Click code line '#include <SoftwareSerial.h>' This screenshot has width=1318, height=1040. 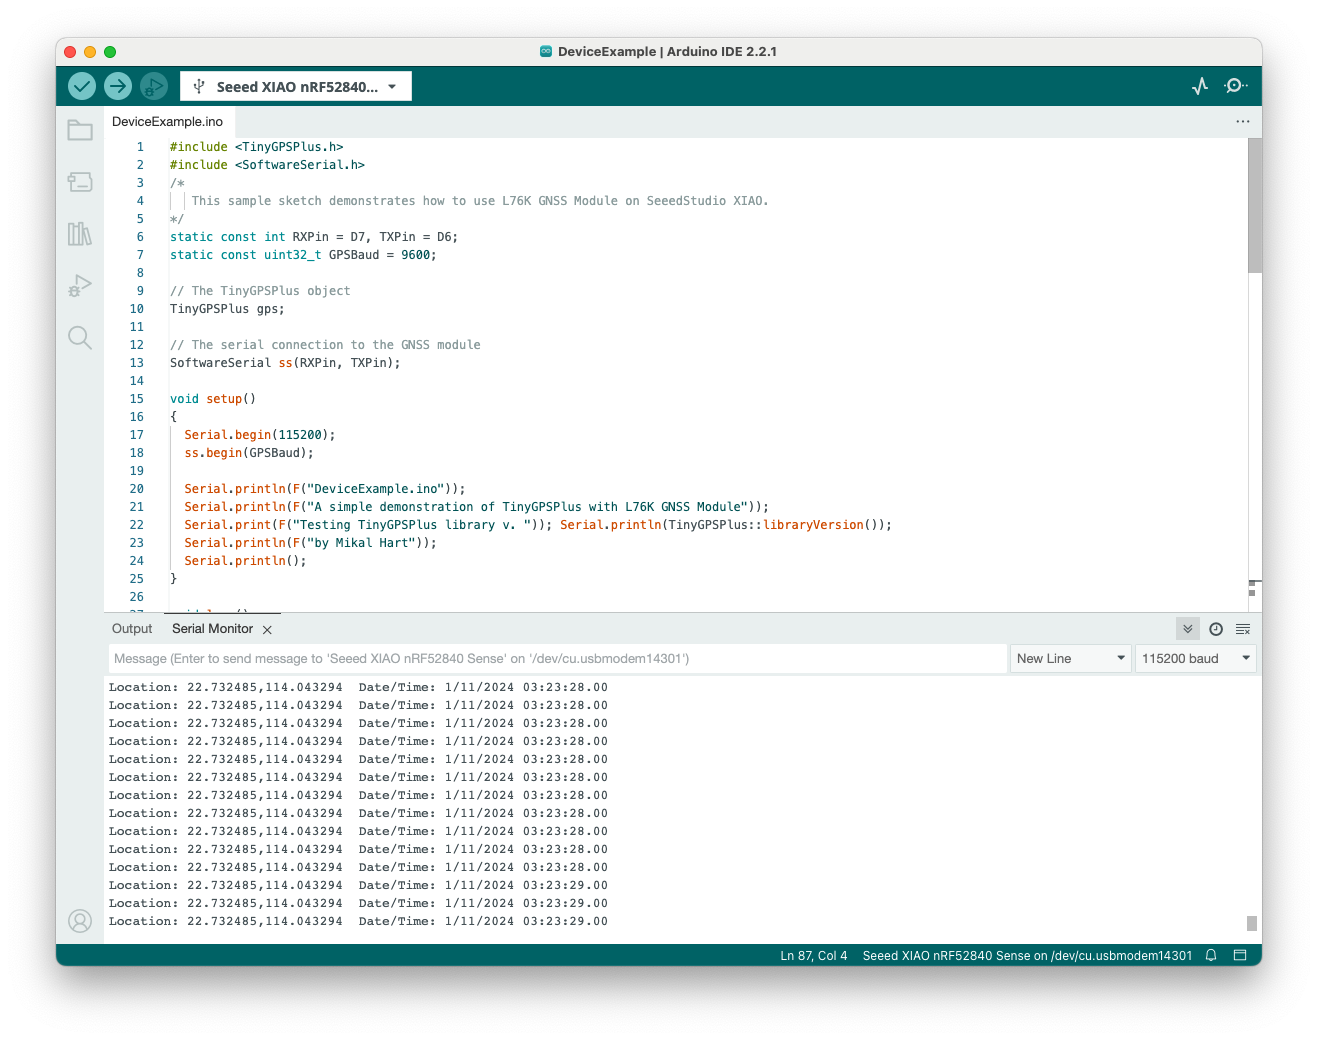tap(267, 165)
